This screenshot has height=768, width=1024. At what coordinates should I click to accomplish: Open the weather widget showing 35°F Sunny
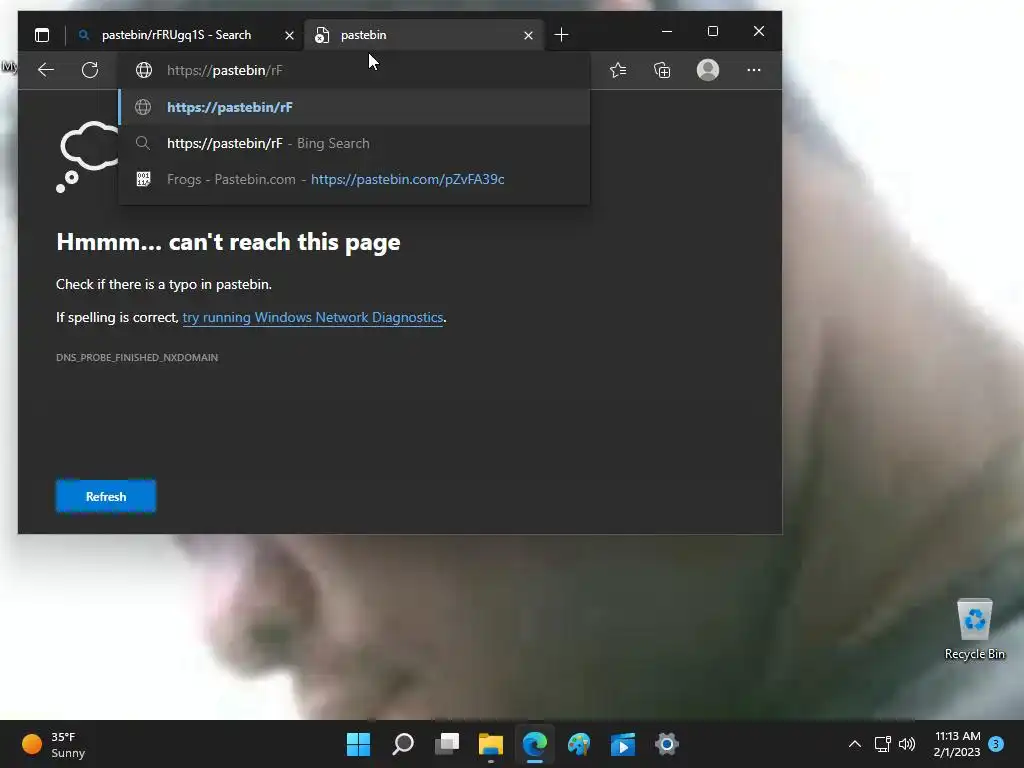tap(54, 744)
